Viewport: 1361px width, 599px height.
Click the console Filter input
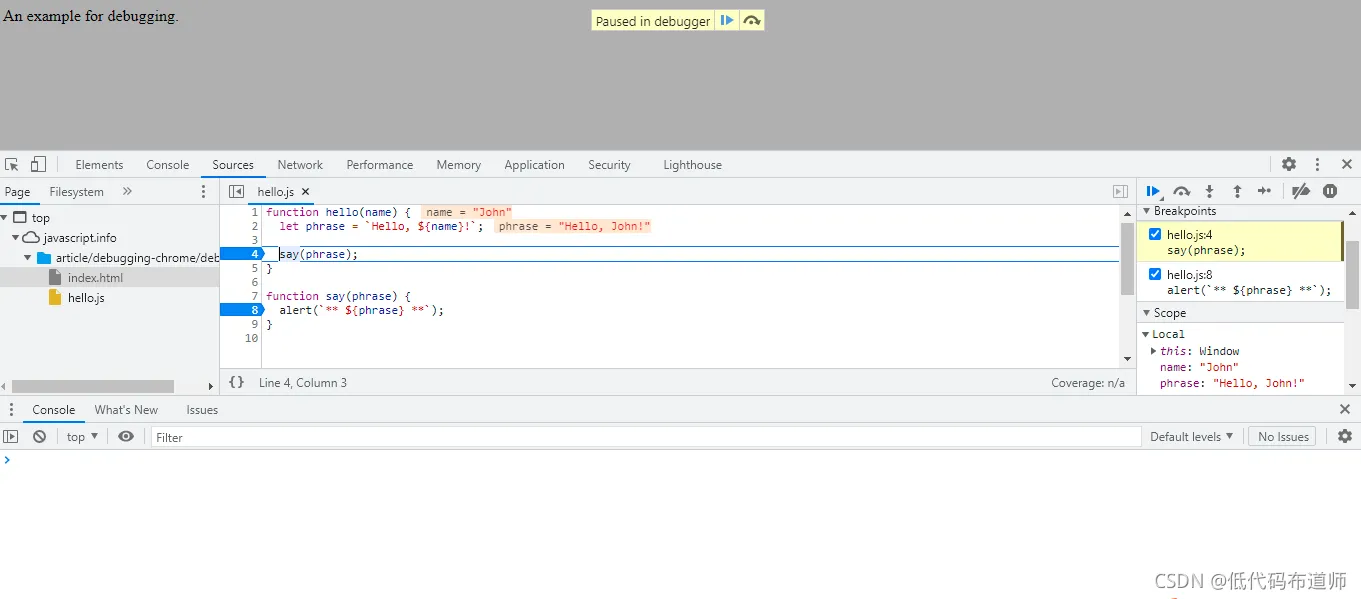646,437
